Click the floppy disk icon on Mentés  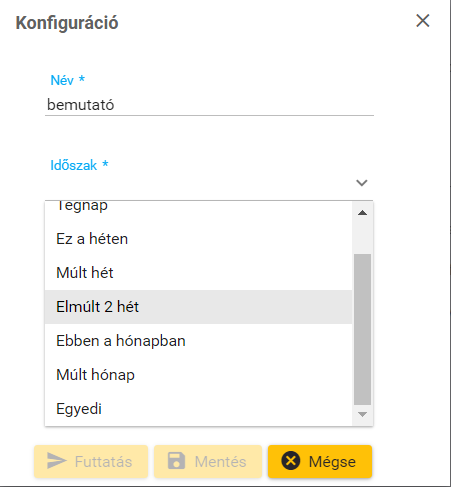(x=176, y=461)
